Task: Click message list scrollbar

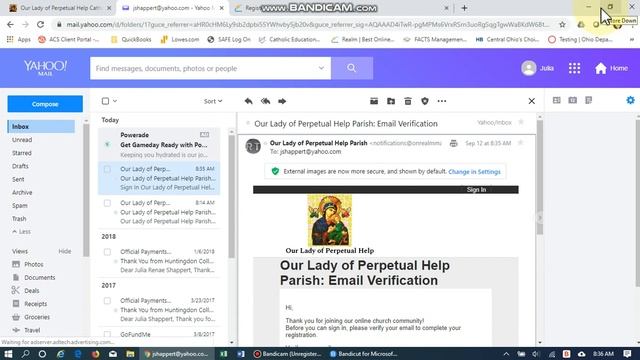Action: tap(231, 196)
